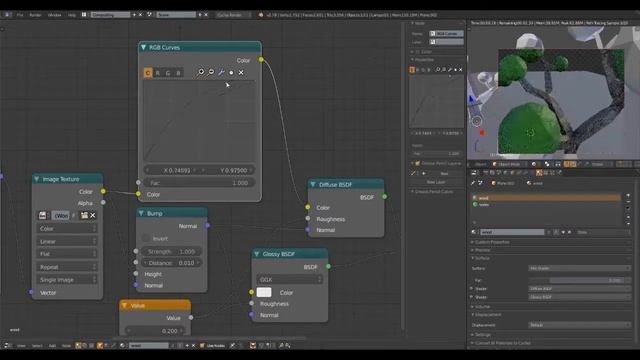Viewport: 640px width, 360px height.
Task: Select the B curve channel
Action: pyautogui.click(x=178, y=73)
